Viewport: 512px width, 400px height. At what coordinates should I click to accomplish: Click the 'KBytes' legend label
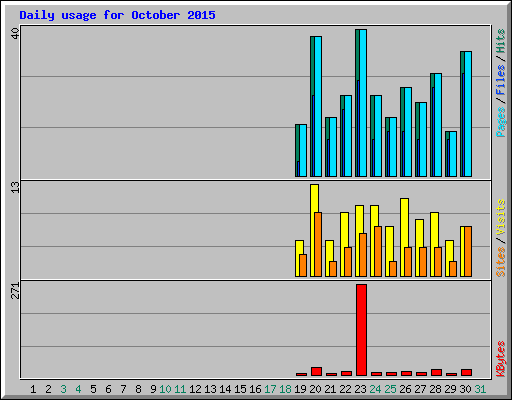click(501, 359)
